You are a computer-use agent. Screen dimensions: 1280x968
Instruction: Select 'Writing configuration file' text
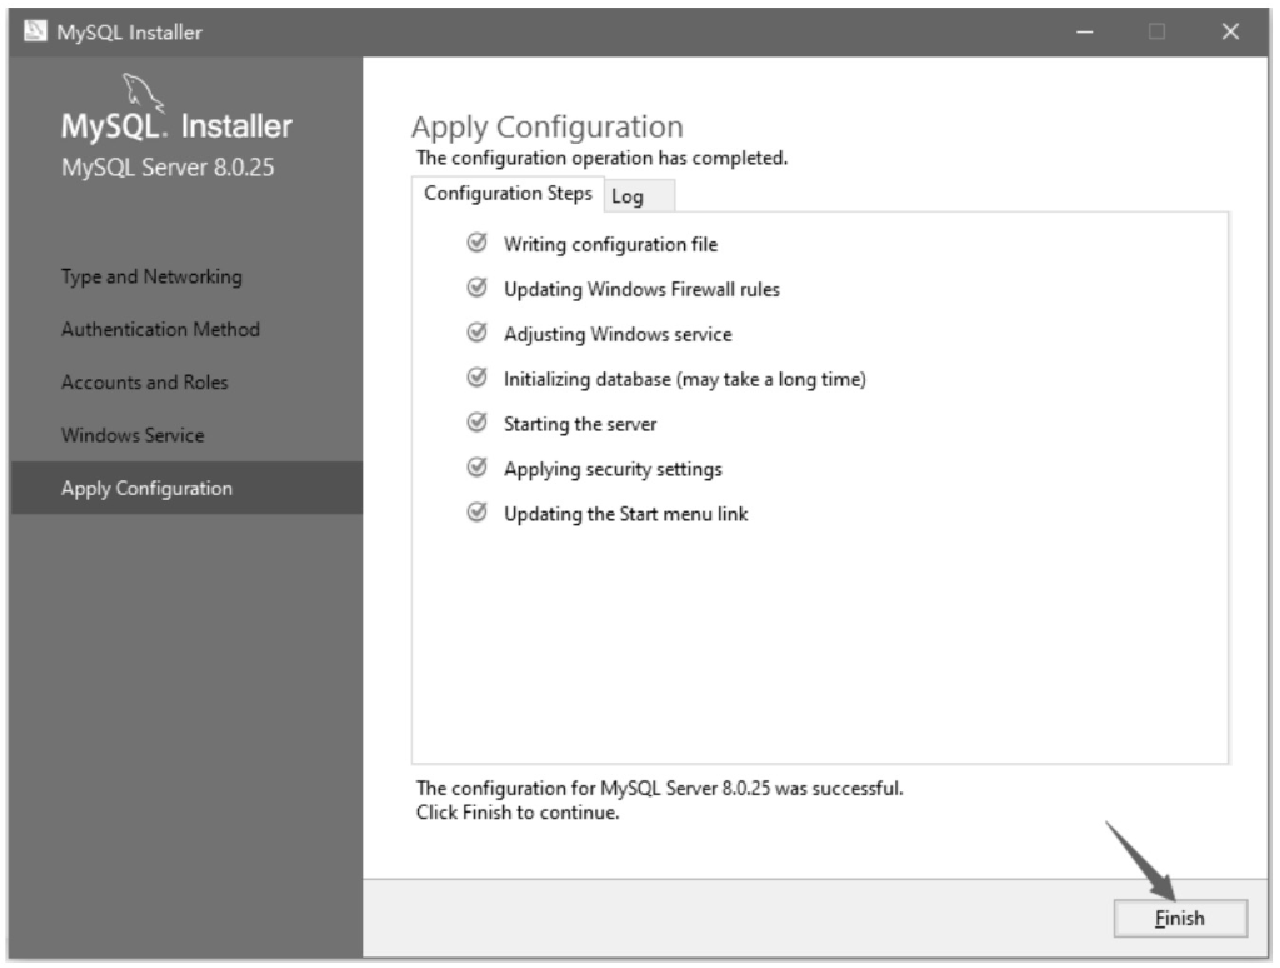pyautogui.click(x=610, y=244)
